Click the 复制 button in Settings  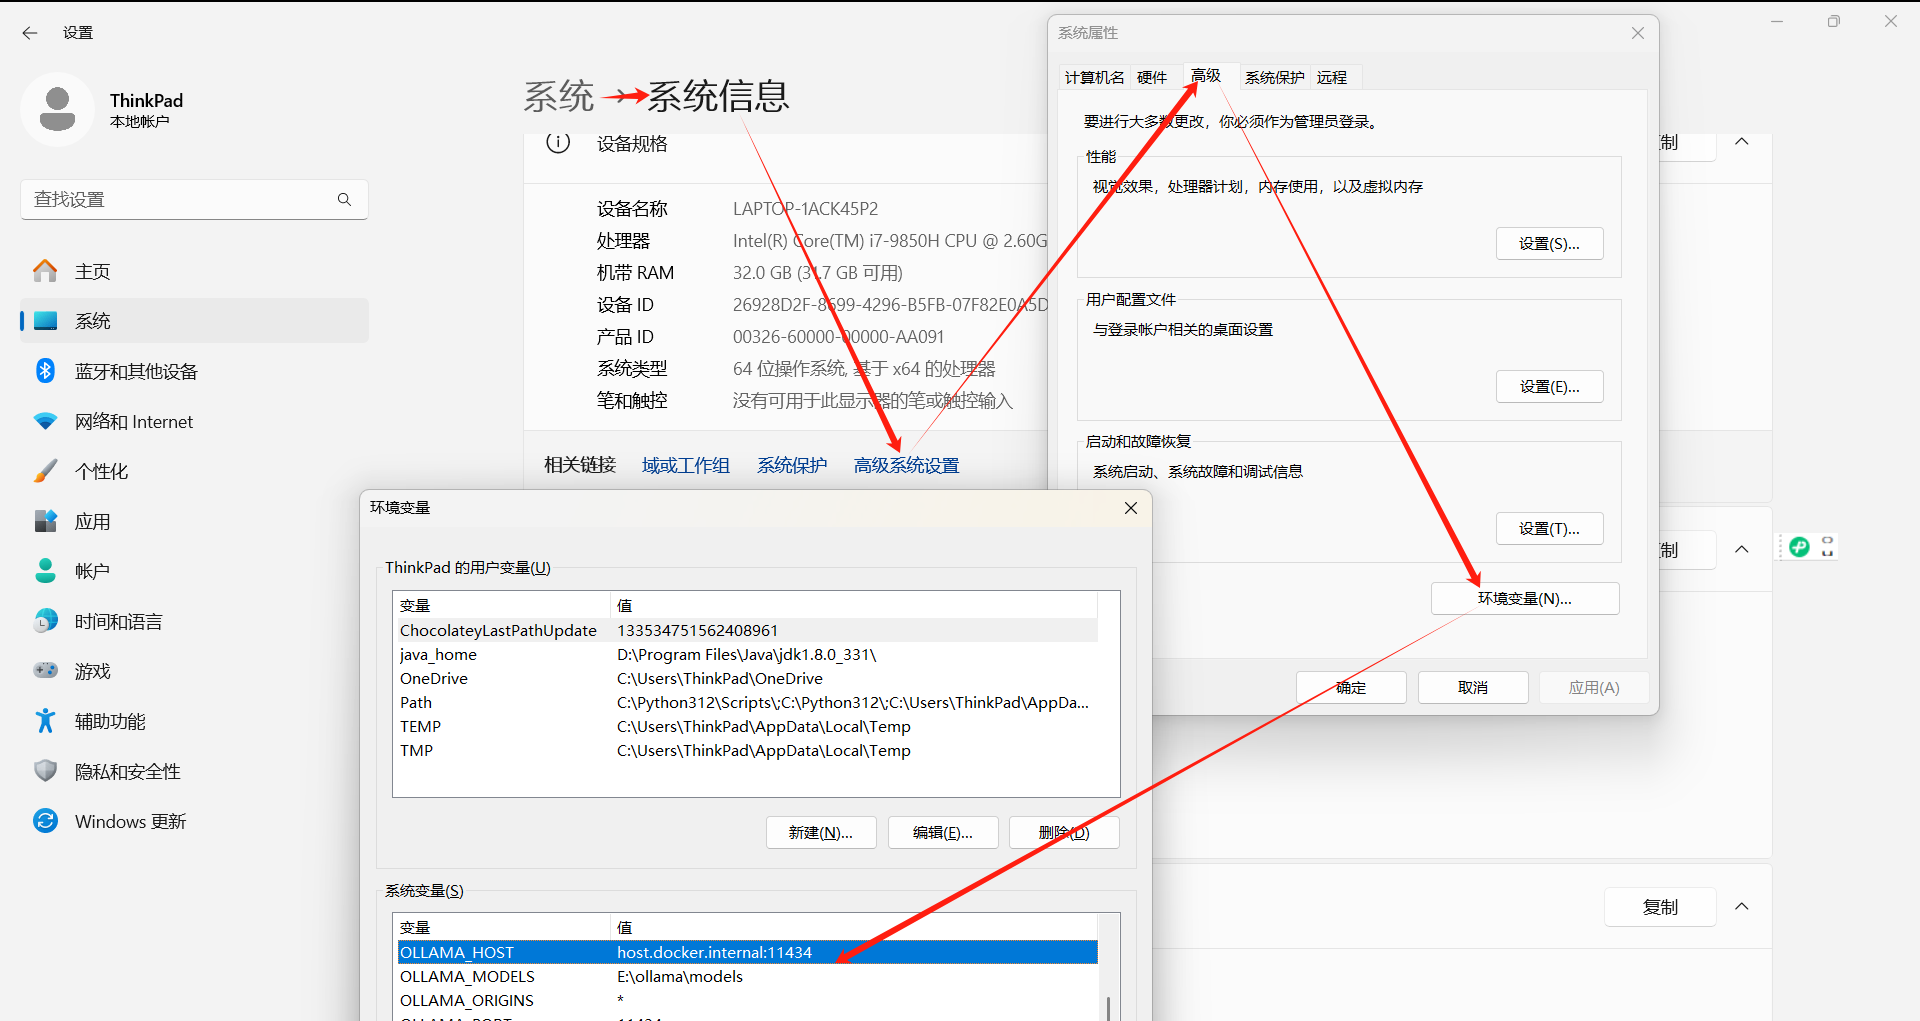(x=1660, y=907)
